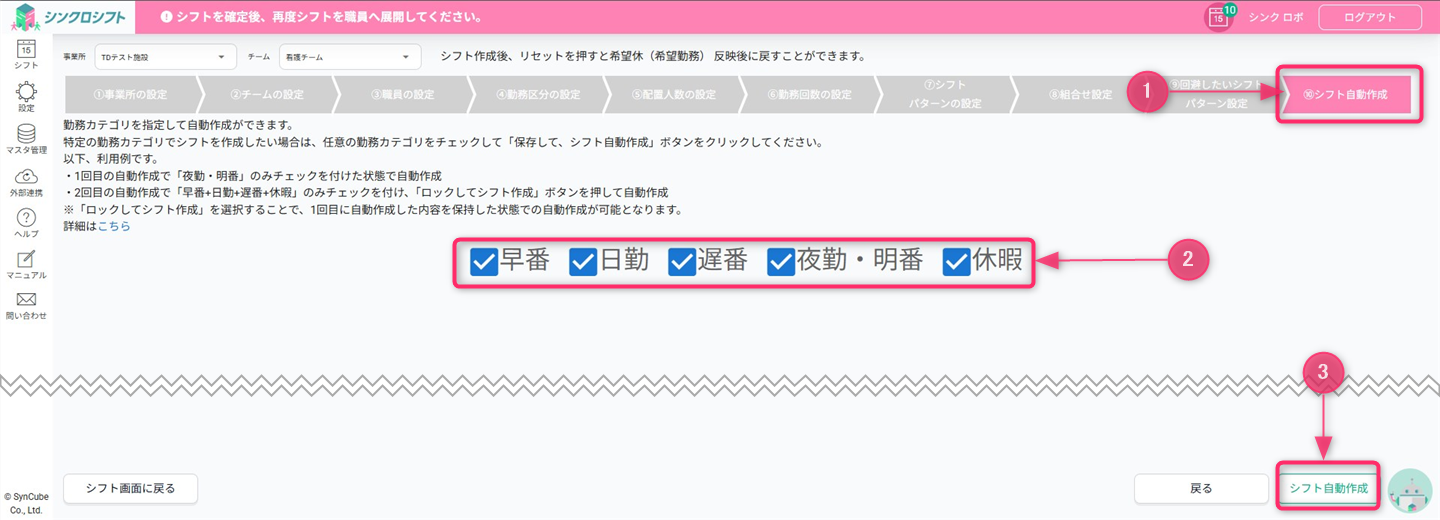Open the ヘルプ question mark icon
This screenshot has height=520, width=1440.
pyautogui.click(x=26, y=219)
